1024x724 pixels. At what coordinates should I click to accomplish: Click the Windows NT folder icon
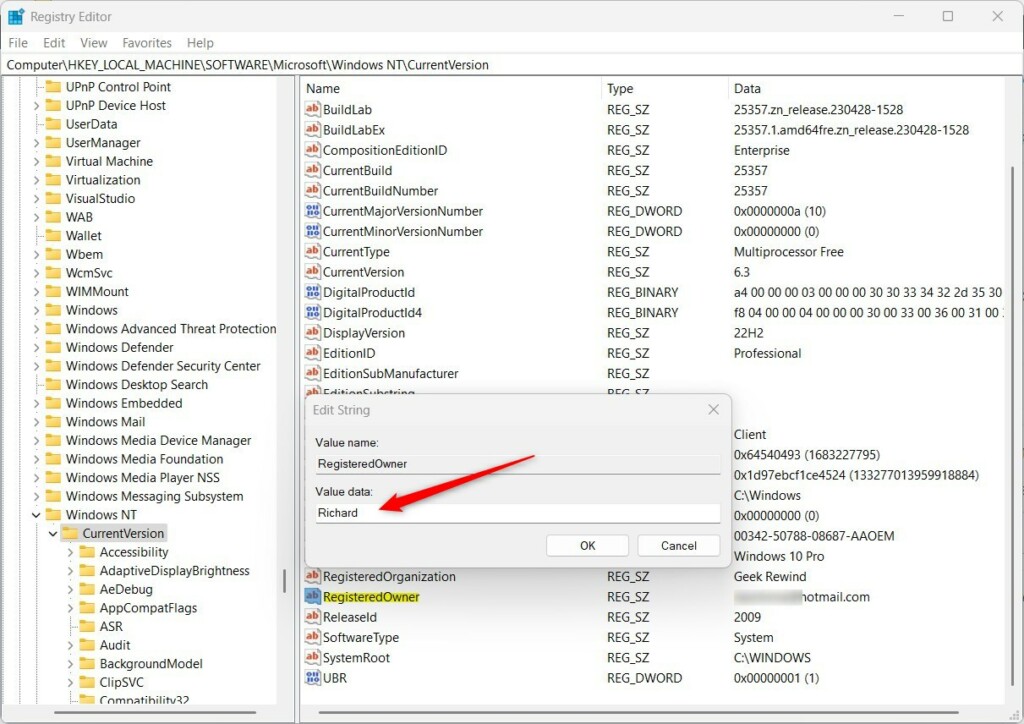[54, 514]
